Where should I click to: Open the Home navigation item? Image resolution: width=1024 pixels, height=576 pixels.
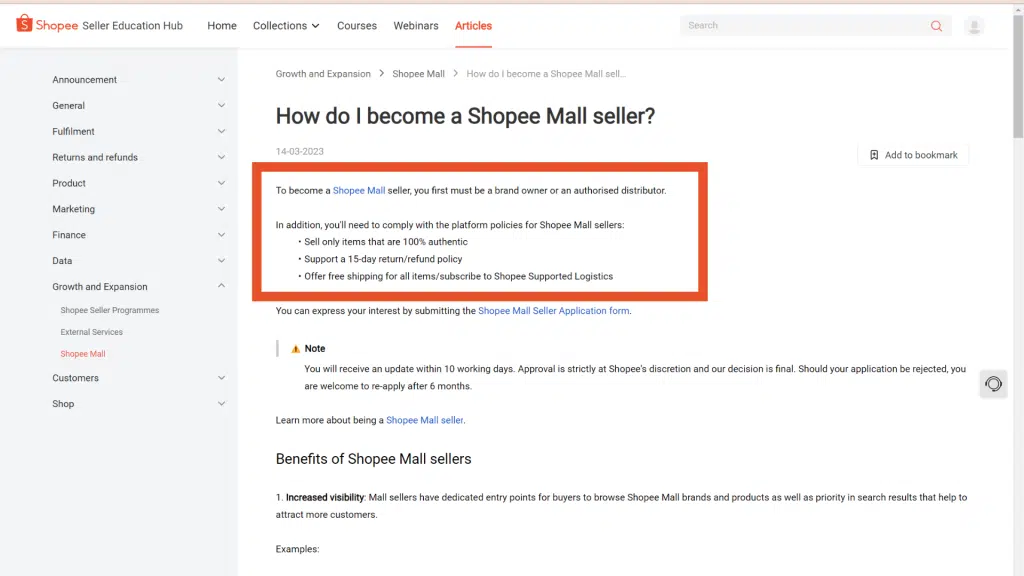pyautogui.click(x=222, y=26)
